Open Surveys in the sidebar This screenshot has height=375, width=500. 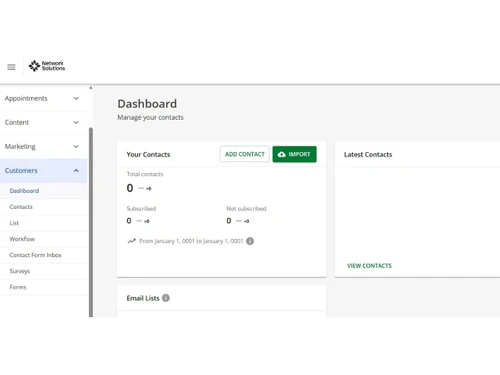coord(43,271)
